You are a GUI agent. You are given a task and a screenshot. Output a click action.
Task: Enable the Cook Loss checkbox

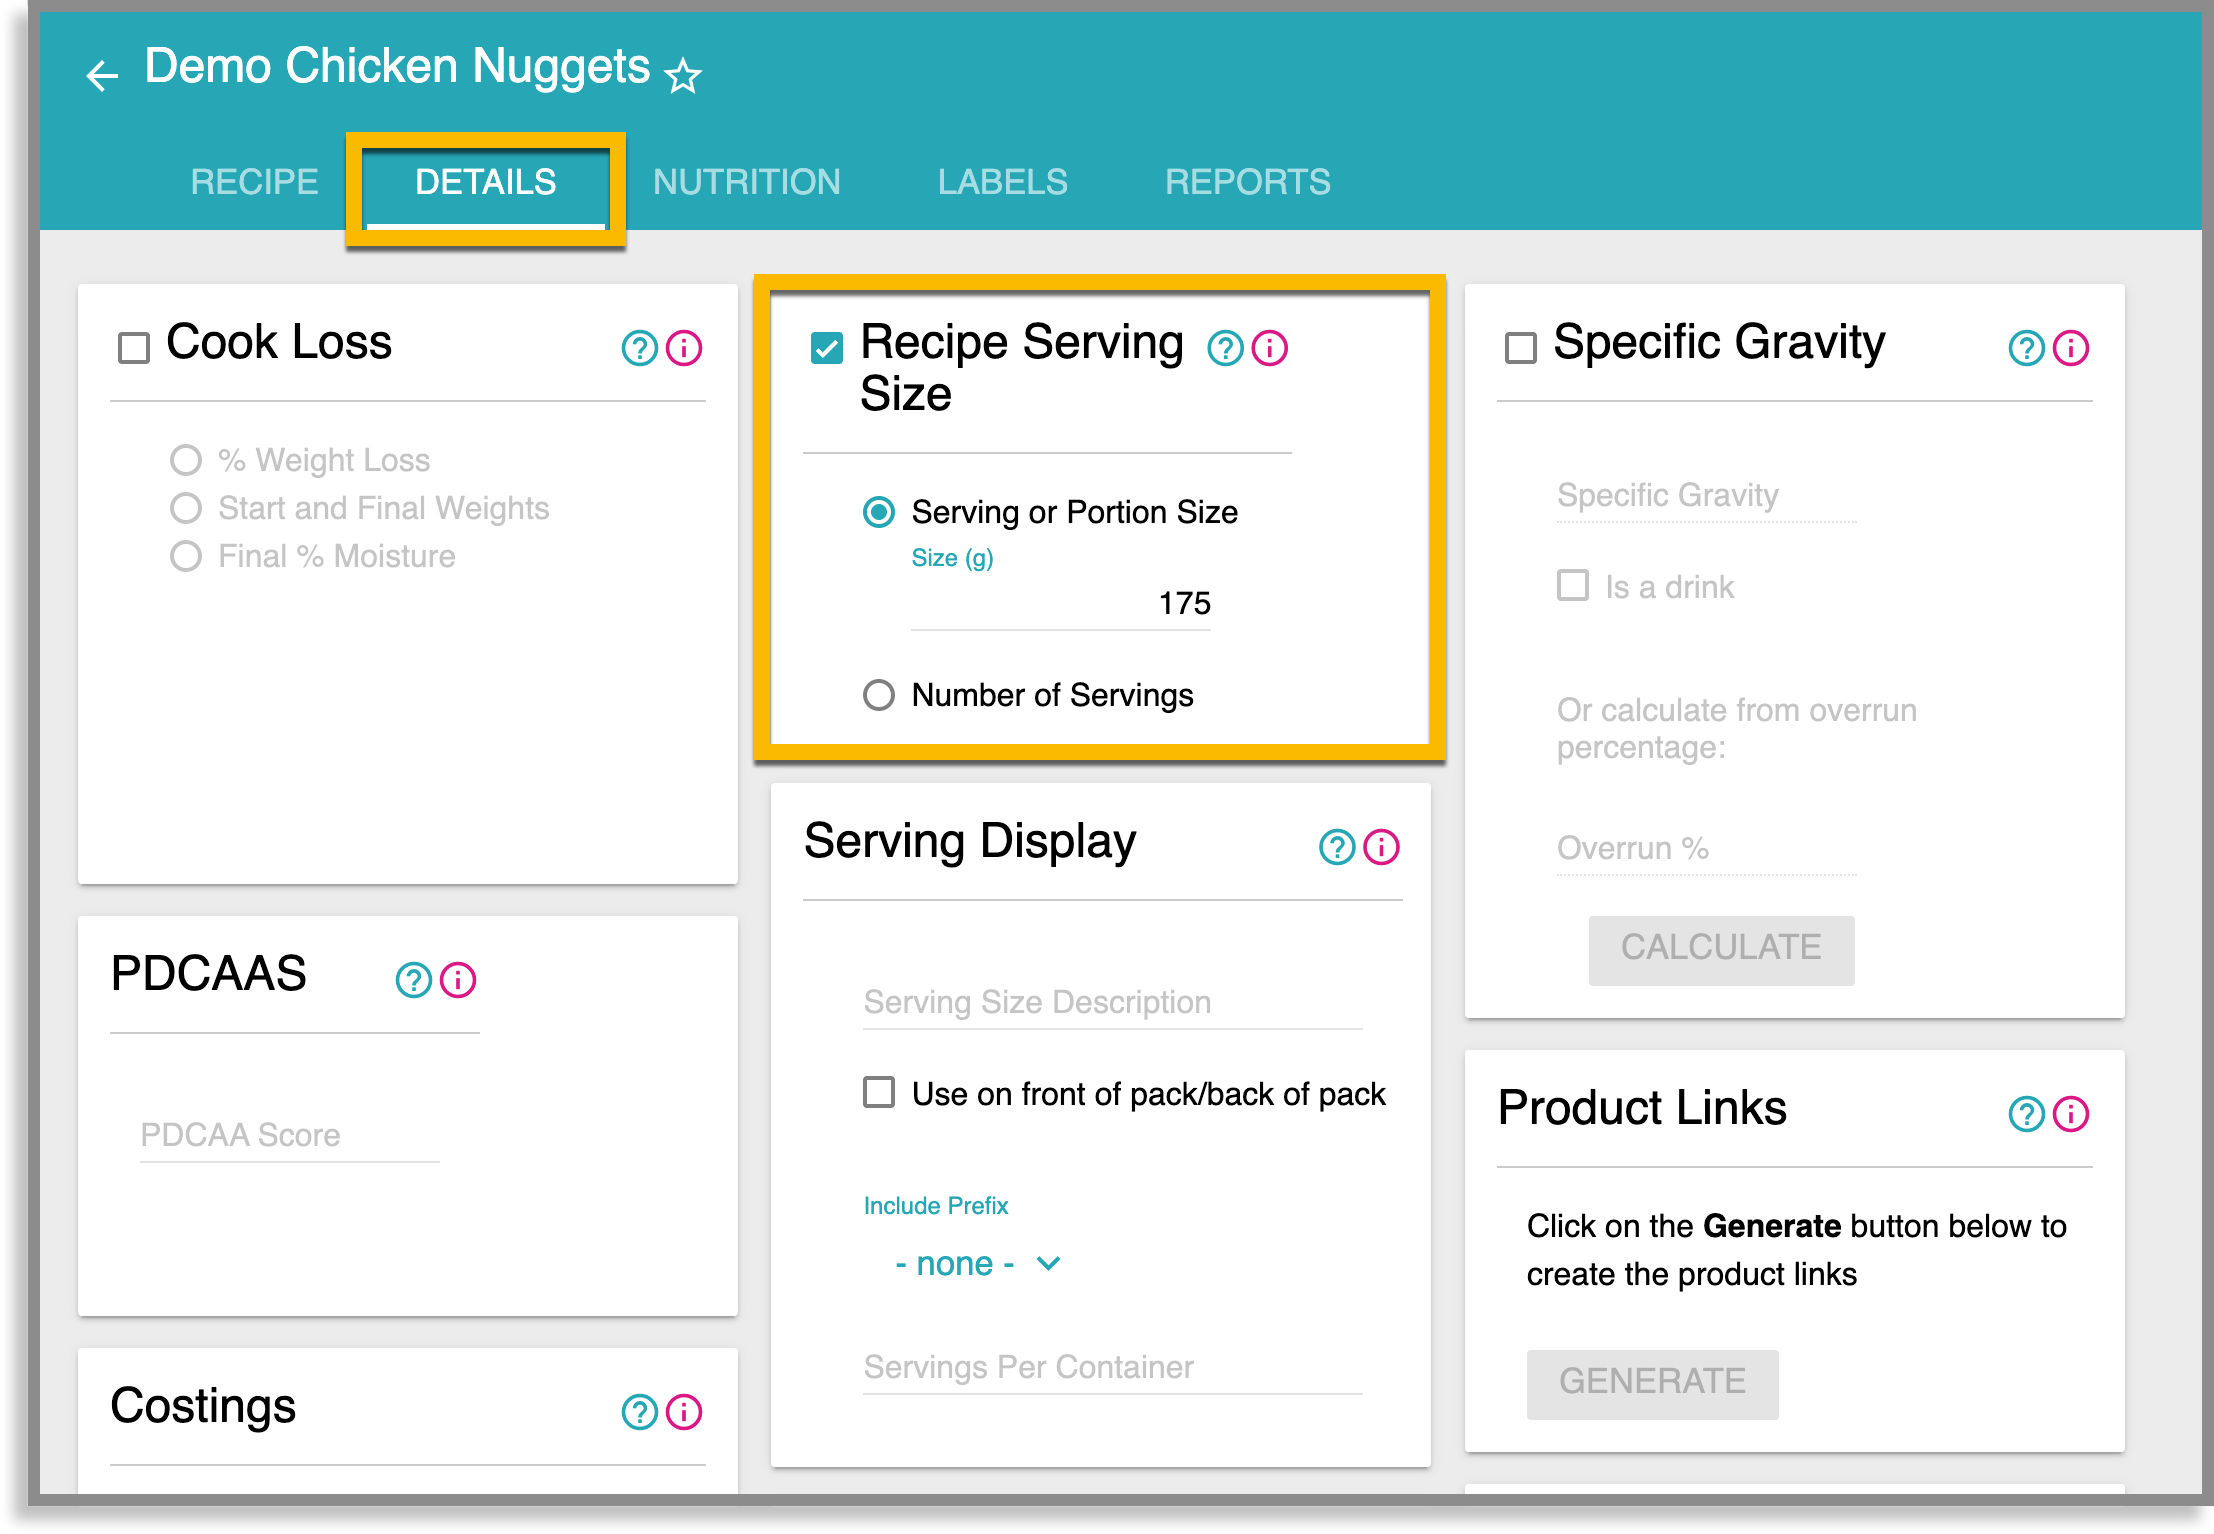point(133,345)
